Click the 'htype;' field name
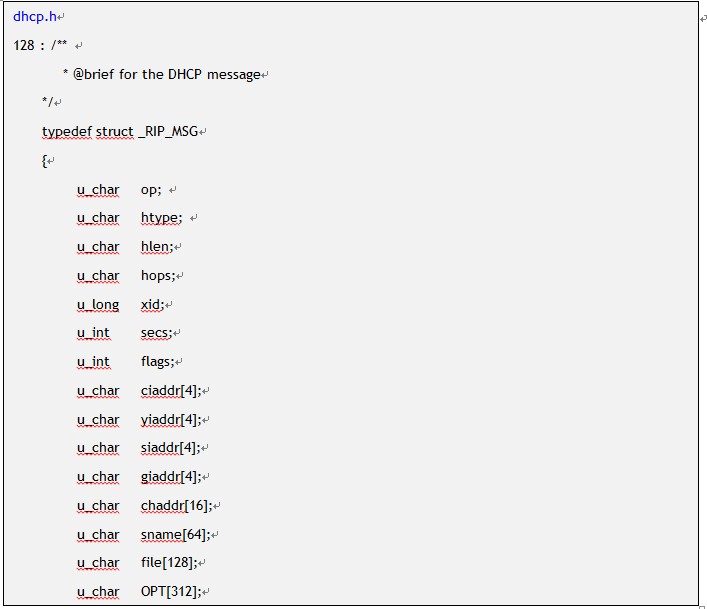Screen dimensions: 707x609 [x=161, y=219]
